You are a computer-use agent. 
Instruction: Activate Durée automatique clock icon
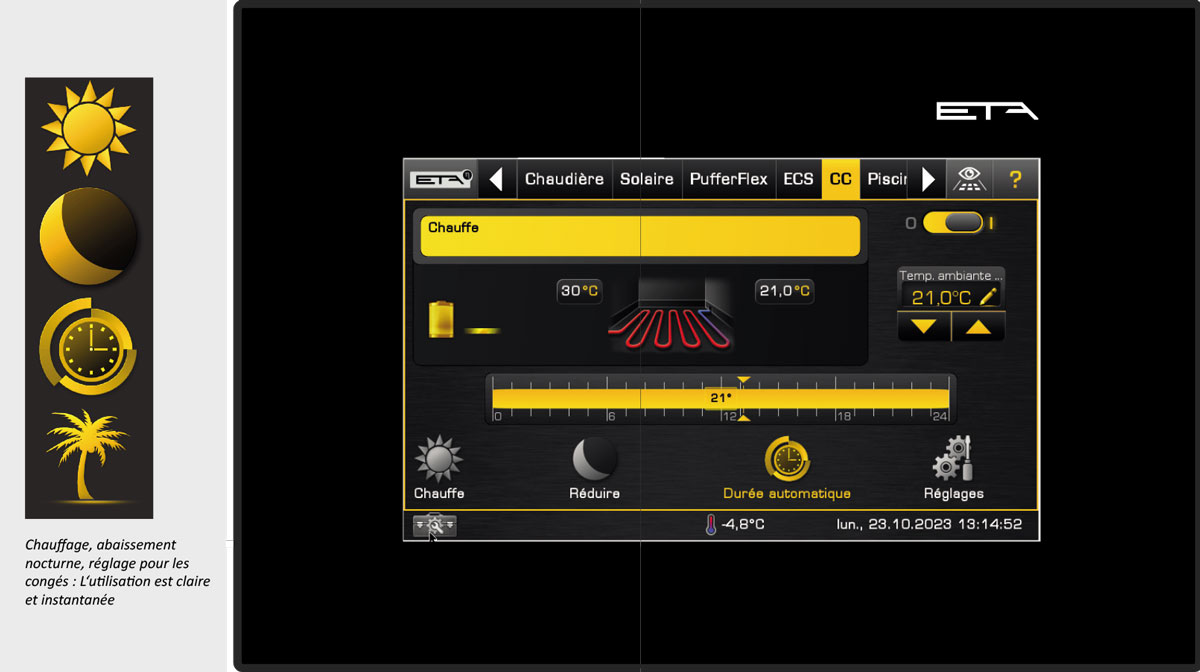point(787,461)
